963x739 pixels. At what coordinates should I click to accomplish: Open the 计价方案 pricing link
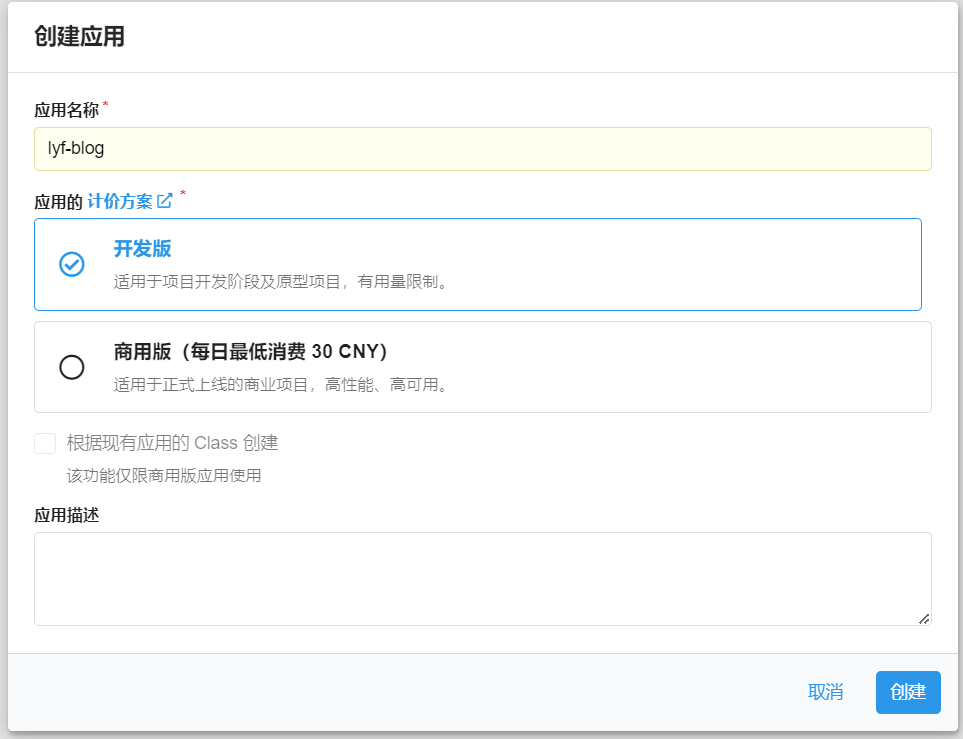[x=120, y=201]
